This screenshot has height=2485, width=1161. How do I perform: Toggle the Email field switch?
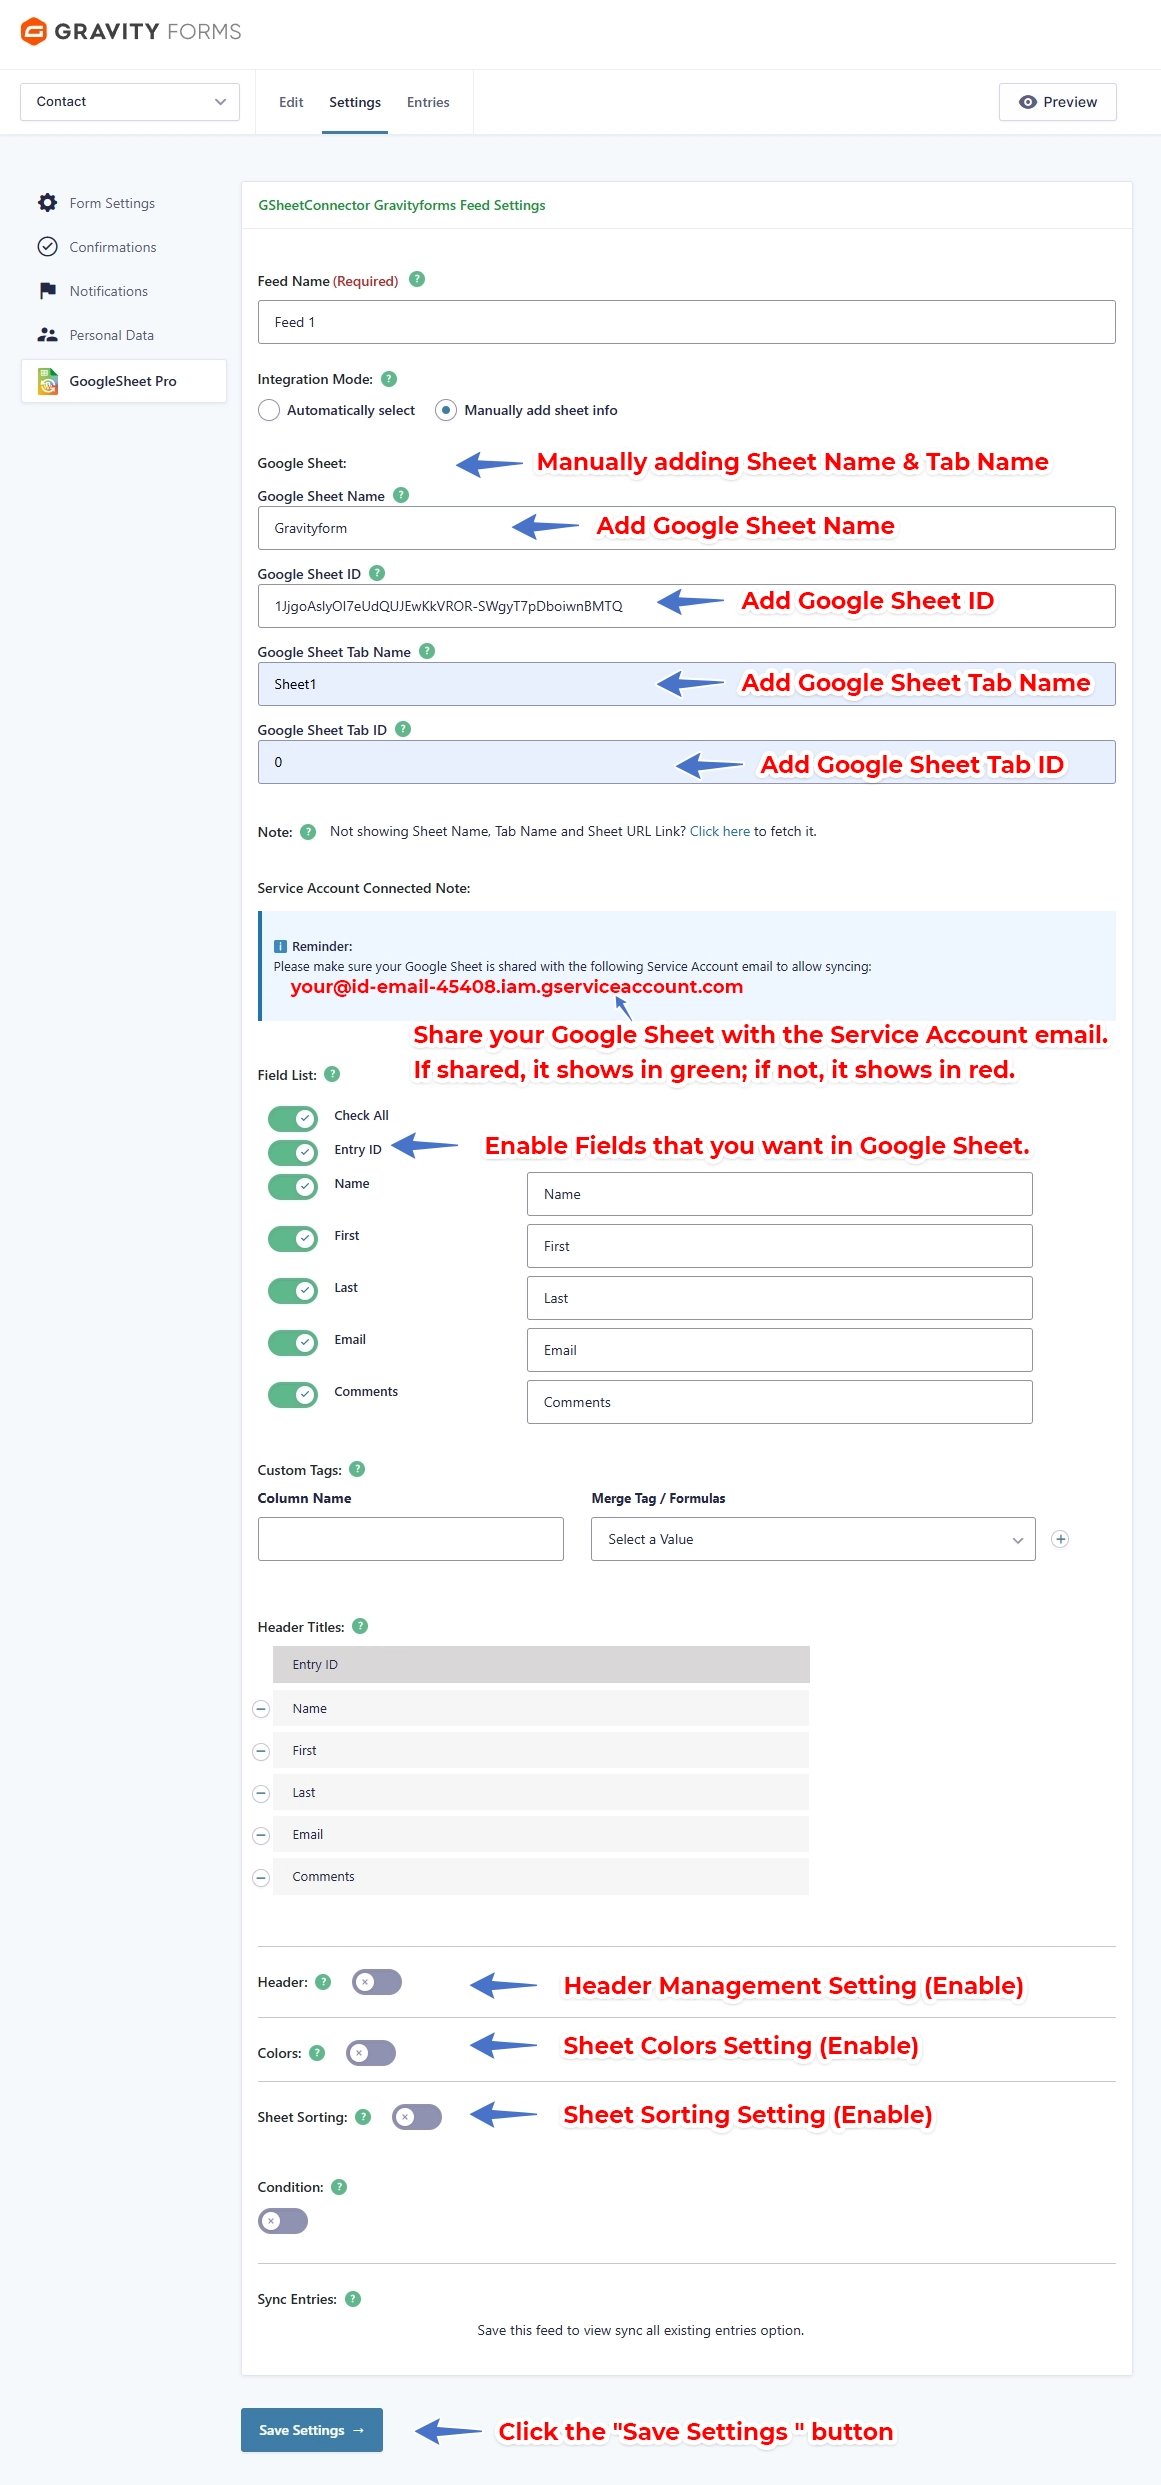tap(293, 1342)
